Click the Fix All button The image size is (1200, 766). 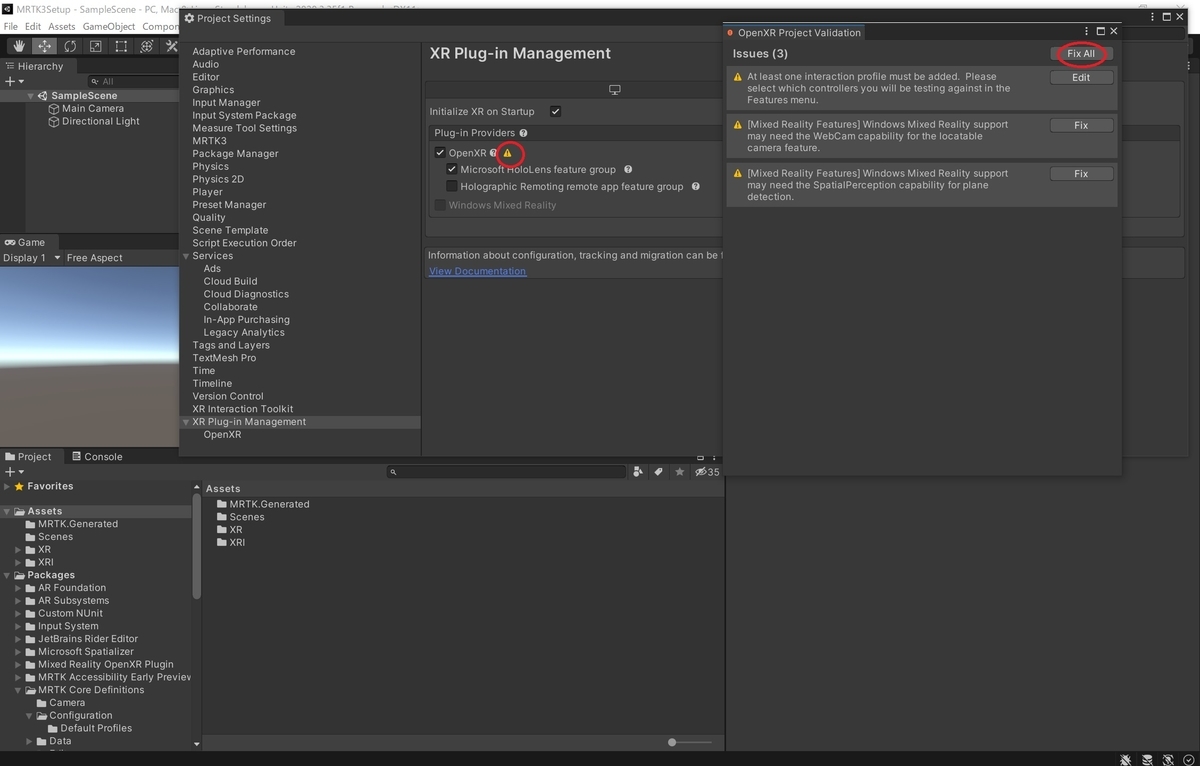click(x=1081, y=54)
